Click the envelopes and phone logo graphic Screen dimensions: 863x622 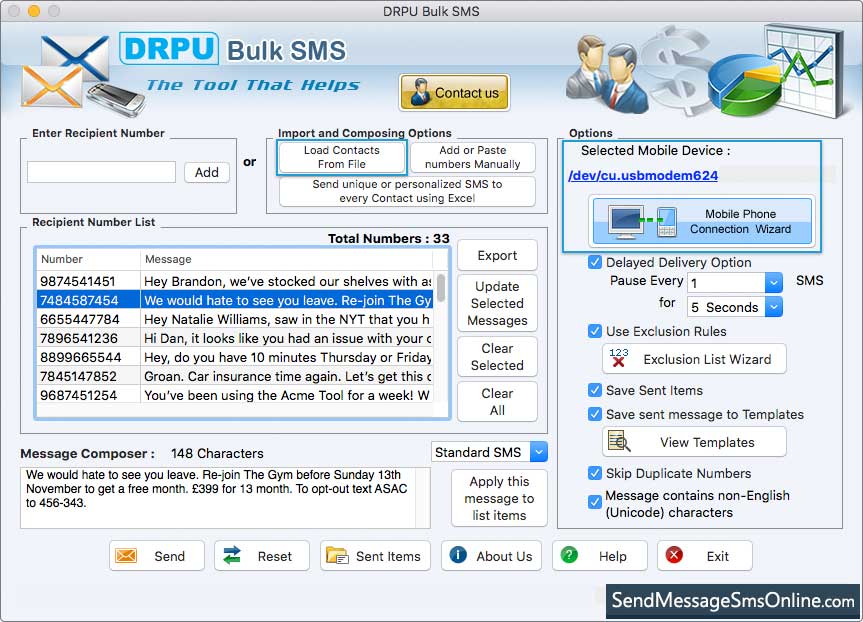tap(83, 75)
